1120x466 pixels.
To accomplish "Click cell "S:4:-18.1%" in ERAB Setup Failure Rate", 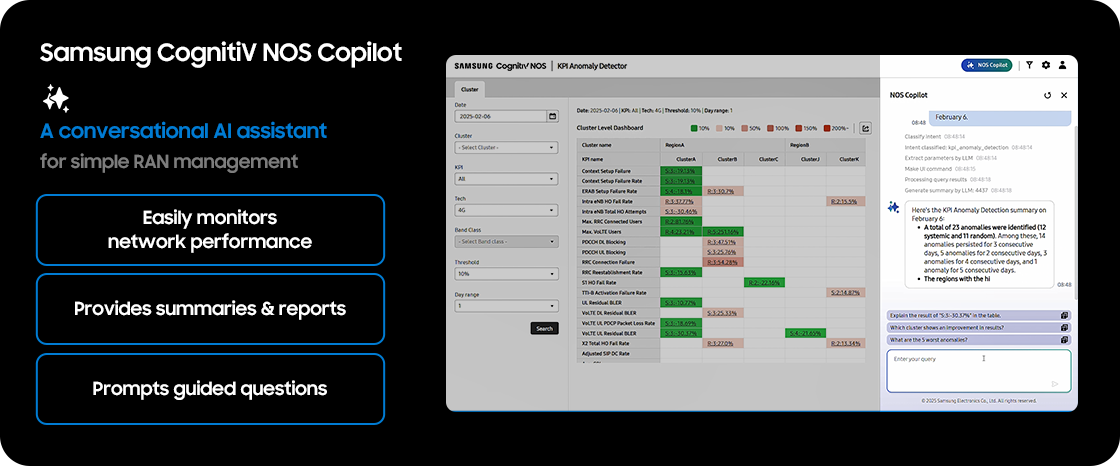I will pos(681,191).
